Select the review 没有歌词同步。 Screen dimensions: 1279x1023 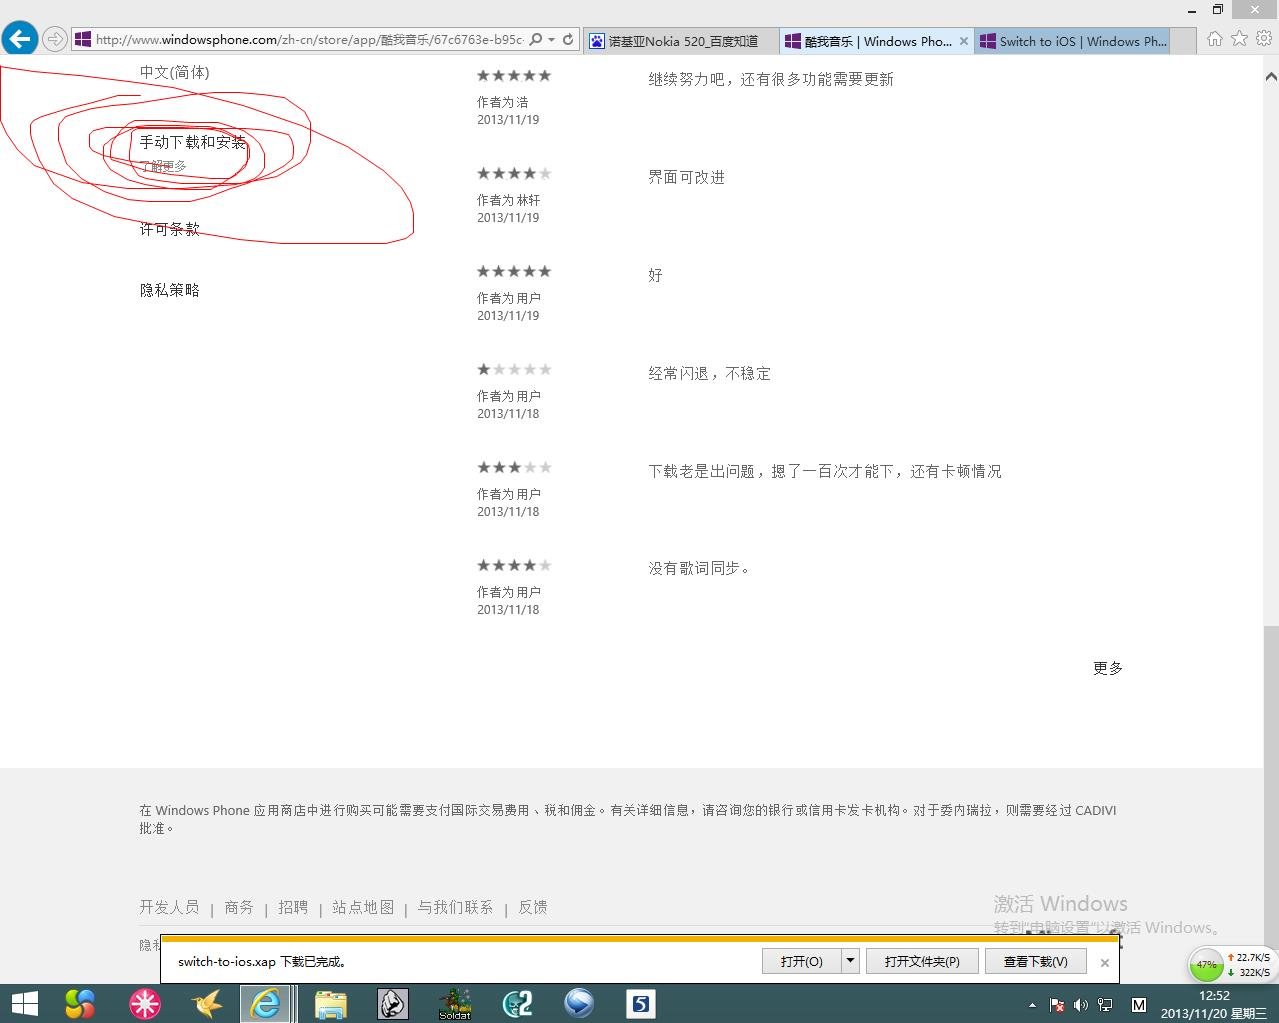click(x=699, y=568)
